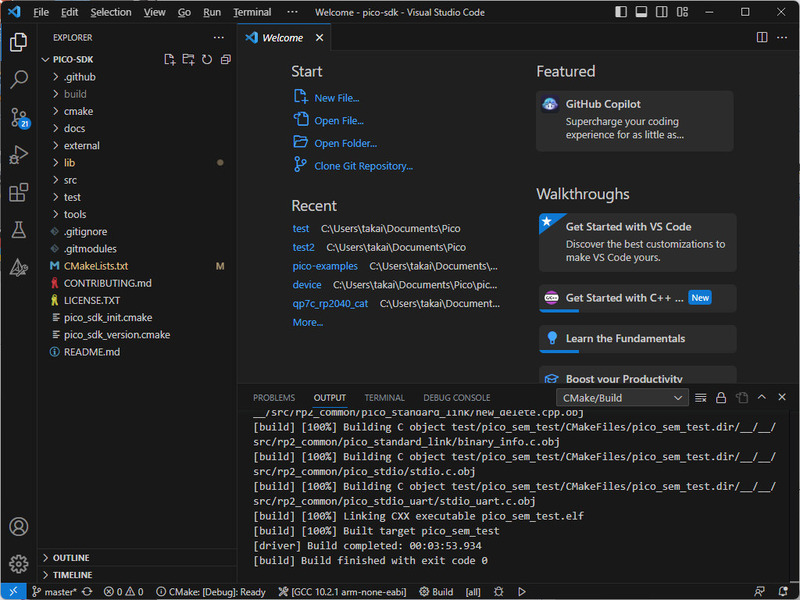The image size is (800, 600).
Task: Open the Terminal menu
Action: [x=252, y=12]
